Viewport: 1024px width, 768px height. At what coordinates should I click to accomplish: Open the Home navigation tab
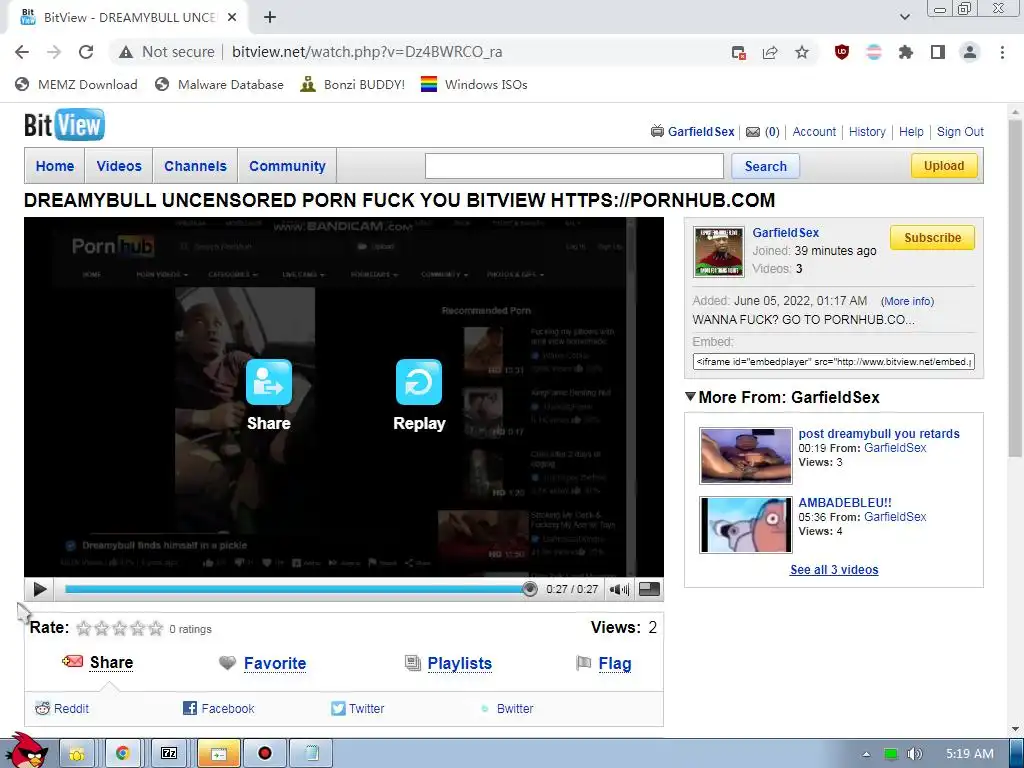[55, 166]
